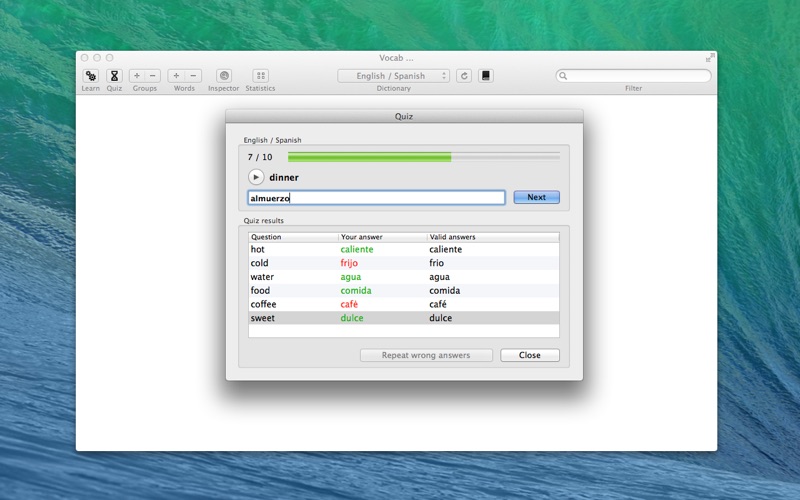Click the dictionary book icon
Screen dimensions: 800x500
pyautogui.click(x=486, y=76)
